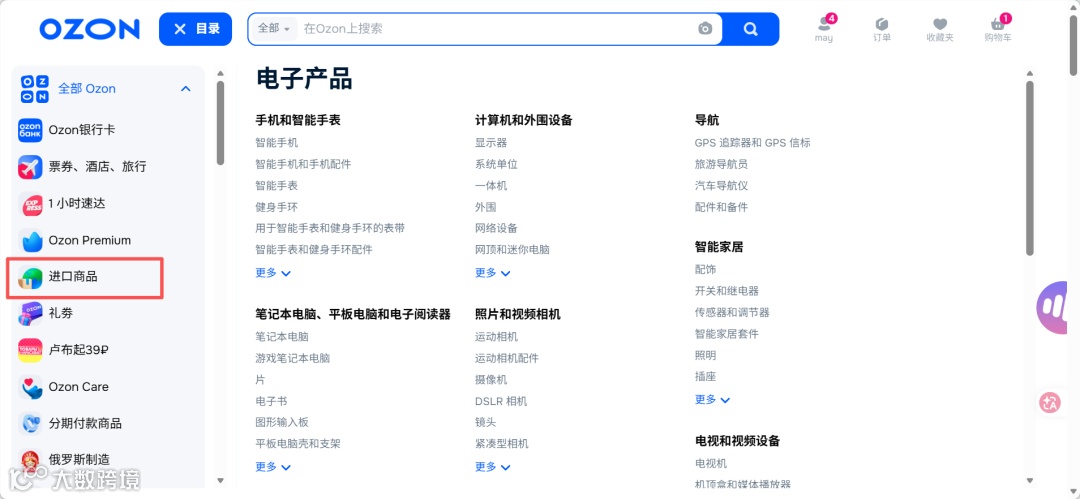The image size is (1080, 499).
Task: Expand 更多 under 笔记本电脑、平板电脑和电子阅读器
Action: pyautogui.click(x=273, y=467)
